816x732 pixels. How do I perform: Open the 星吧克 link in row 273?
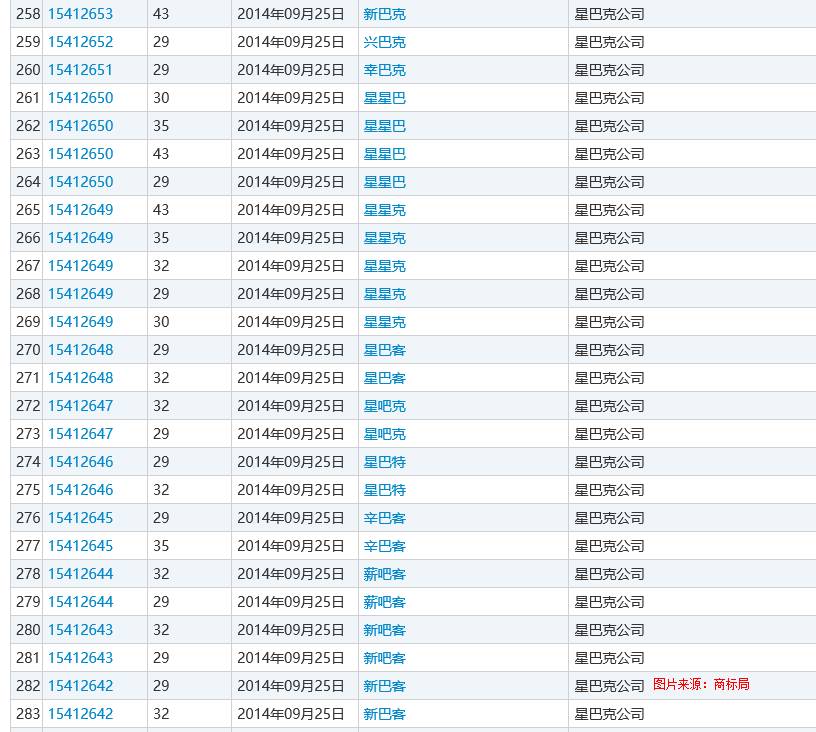385,434
